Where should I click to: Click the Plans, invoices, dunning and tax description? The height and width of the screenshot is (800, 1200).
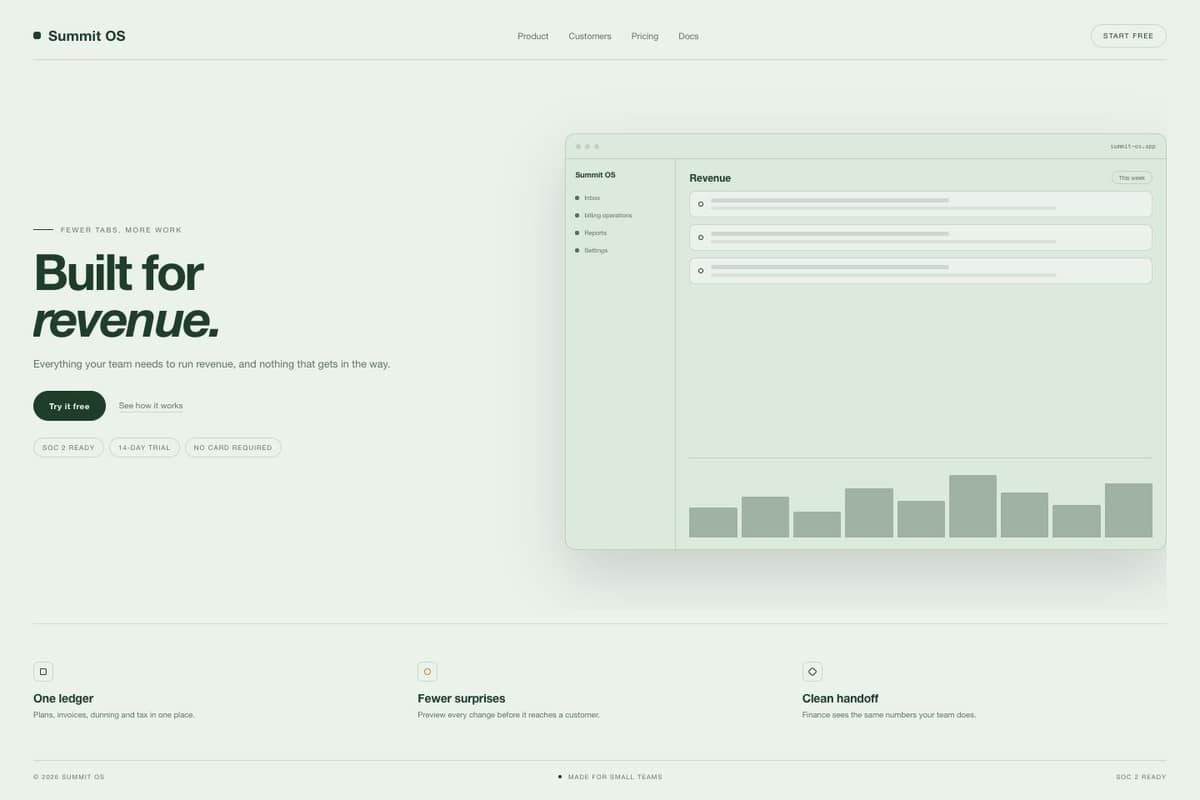click(x=114, y=715)
